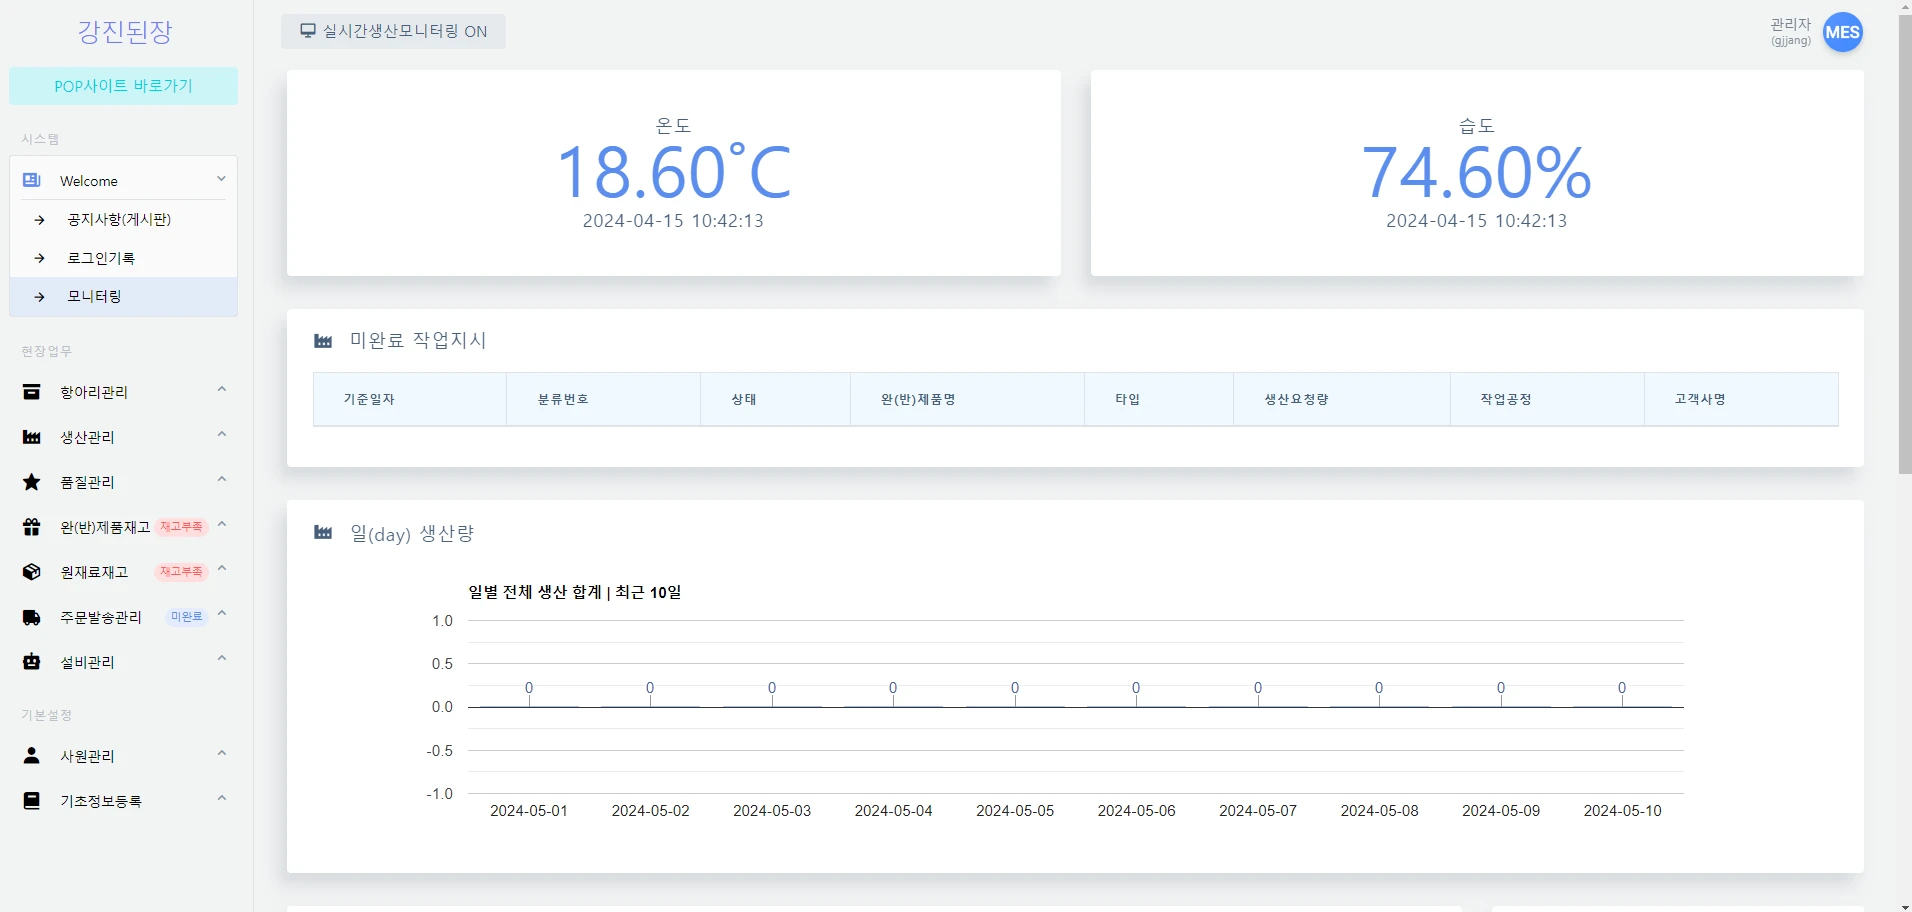Open the 사원관리 menu label

coord(88,756)
